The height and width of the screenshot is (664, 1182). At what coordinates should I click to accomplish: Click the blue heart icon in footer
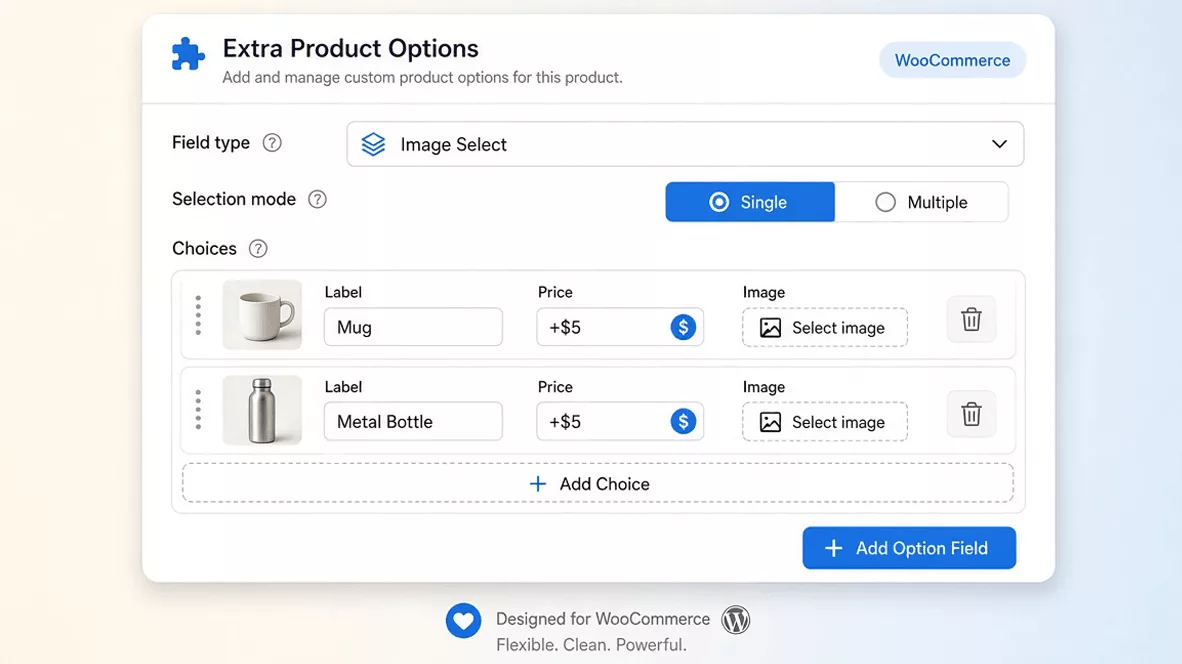463,620
